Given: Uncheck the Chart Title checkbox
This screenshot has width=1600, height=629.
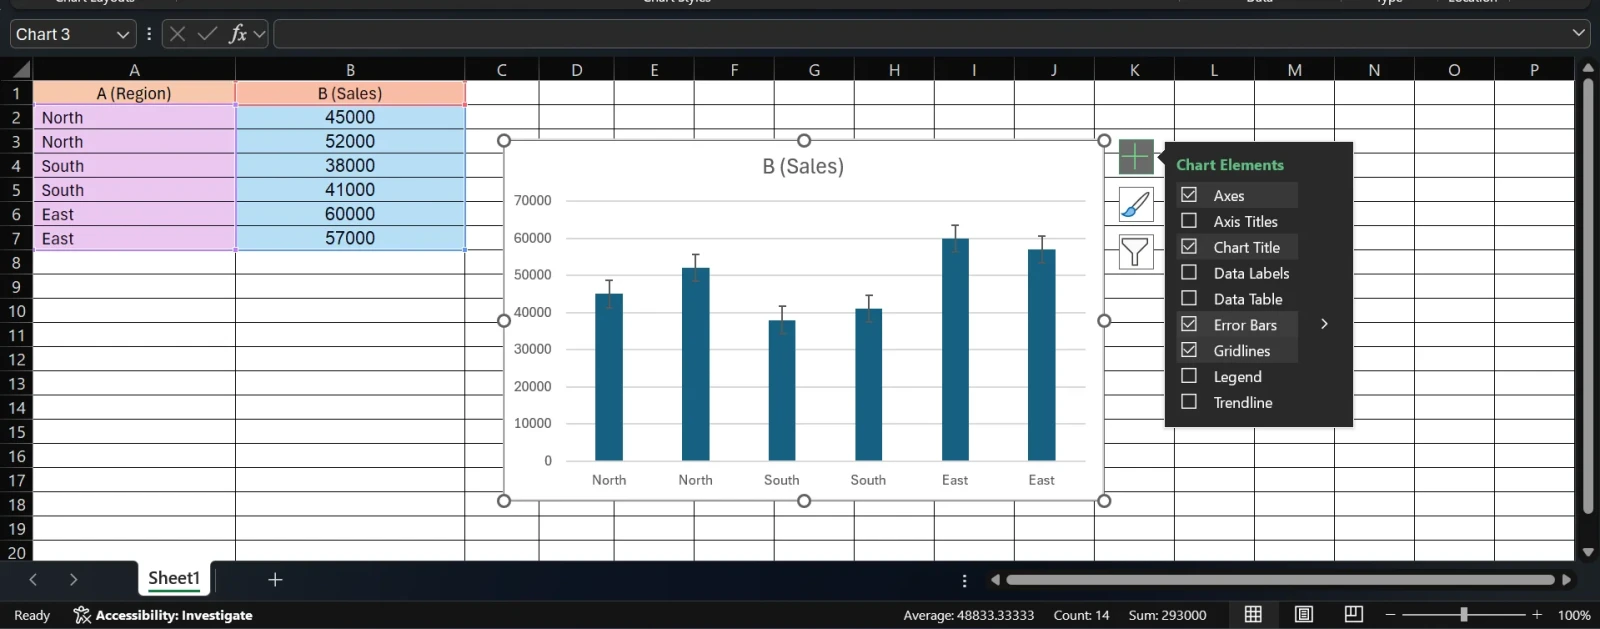Looking at the screenshot, I should 1189,247.
